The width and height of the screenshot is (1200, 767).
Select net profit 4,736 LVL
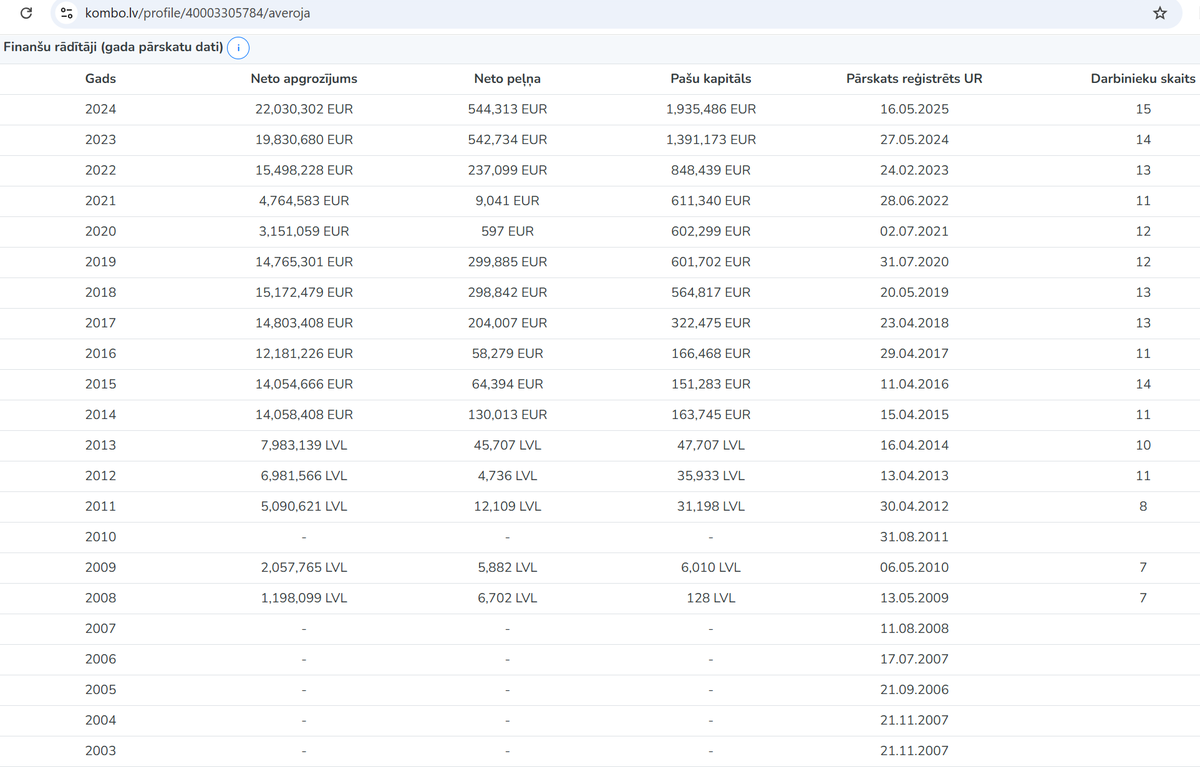[507, 476]
